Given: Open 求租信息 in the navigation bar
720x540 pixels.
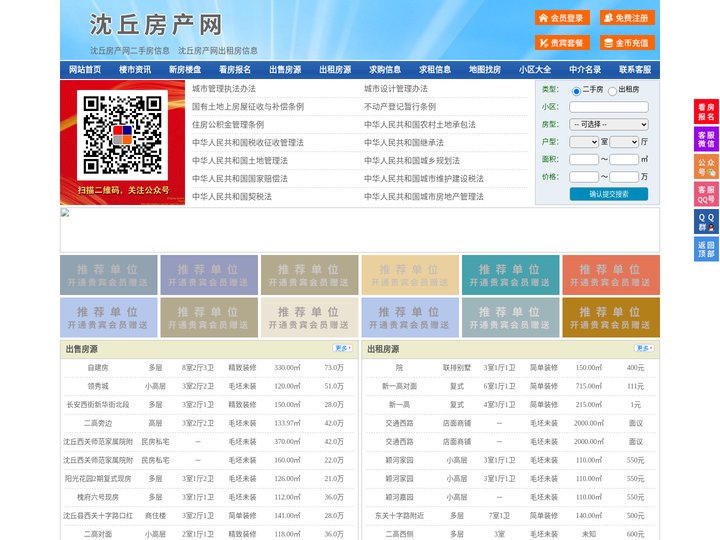Looking at the screenshot, I should [x=435, y=70].
